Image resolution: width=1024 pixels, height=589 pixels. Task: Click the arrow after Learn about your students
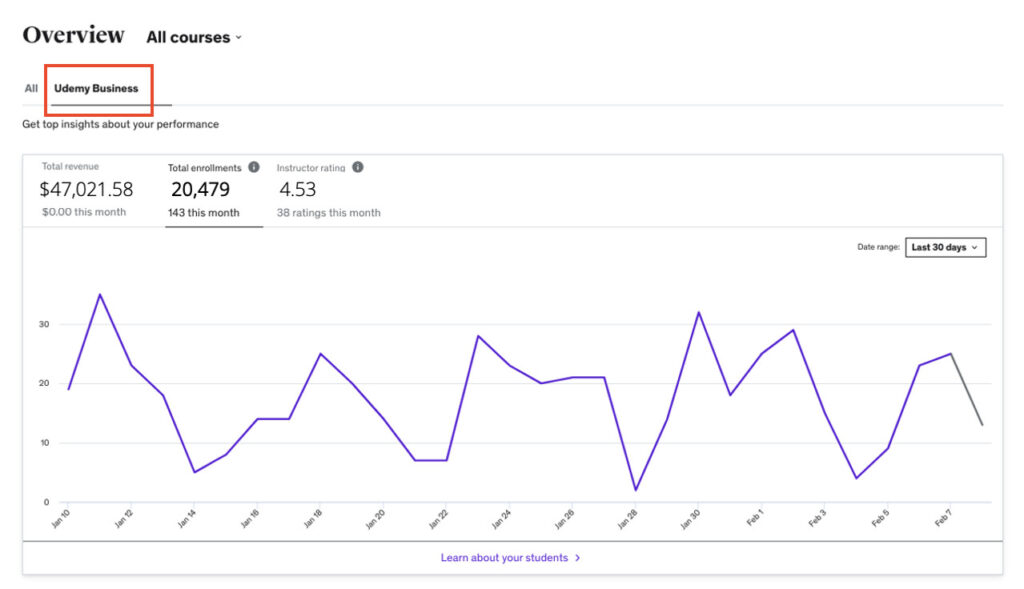(578, 558)
